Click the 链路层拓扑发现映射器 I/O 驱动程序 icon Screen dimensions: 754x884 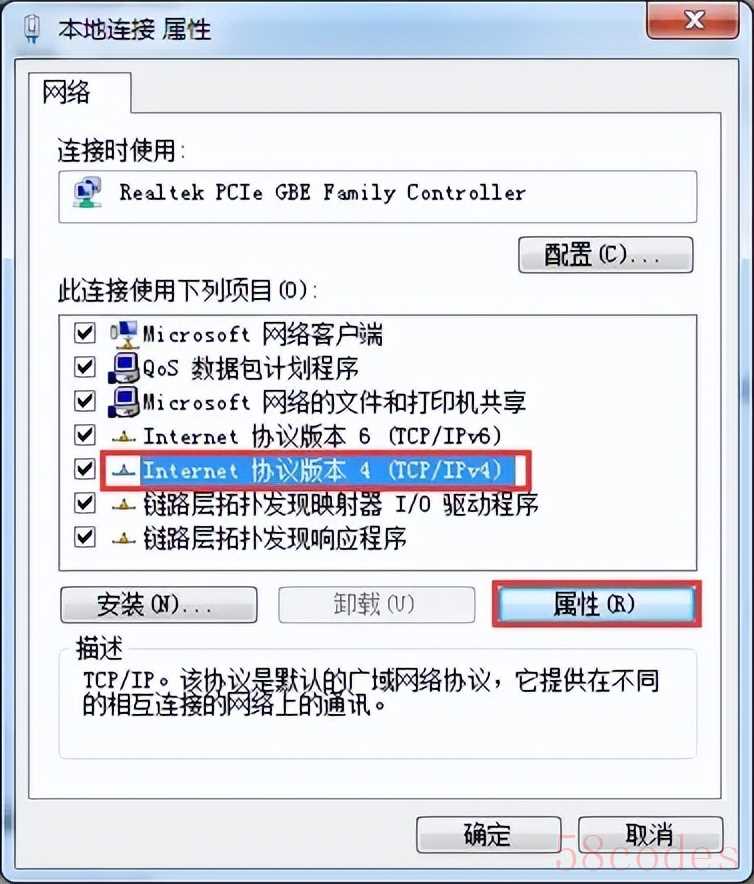(x=124, y=505)
